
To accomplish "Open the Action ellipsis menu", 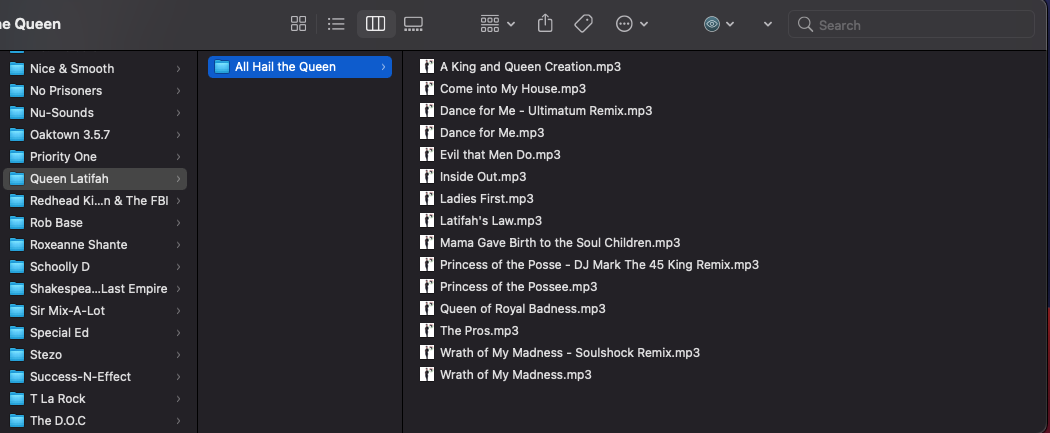I will click(x=631, y=24).
